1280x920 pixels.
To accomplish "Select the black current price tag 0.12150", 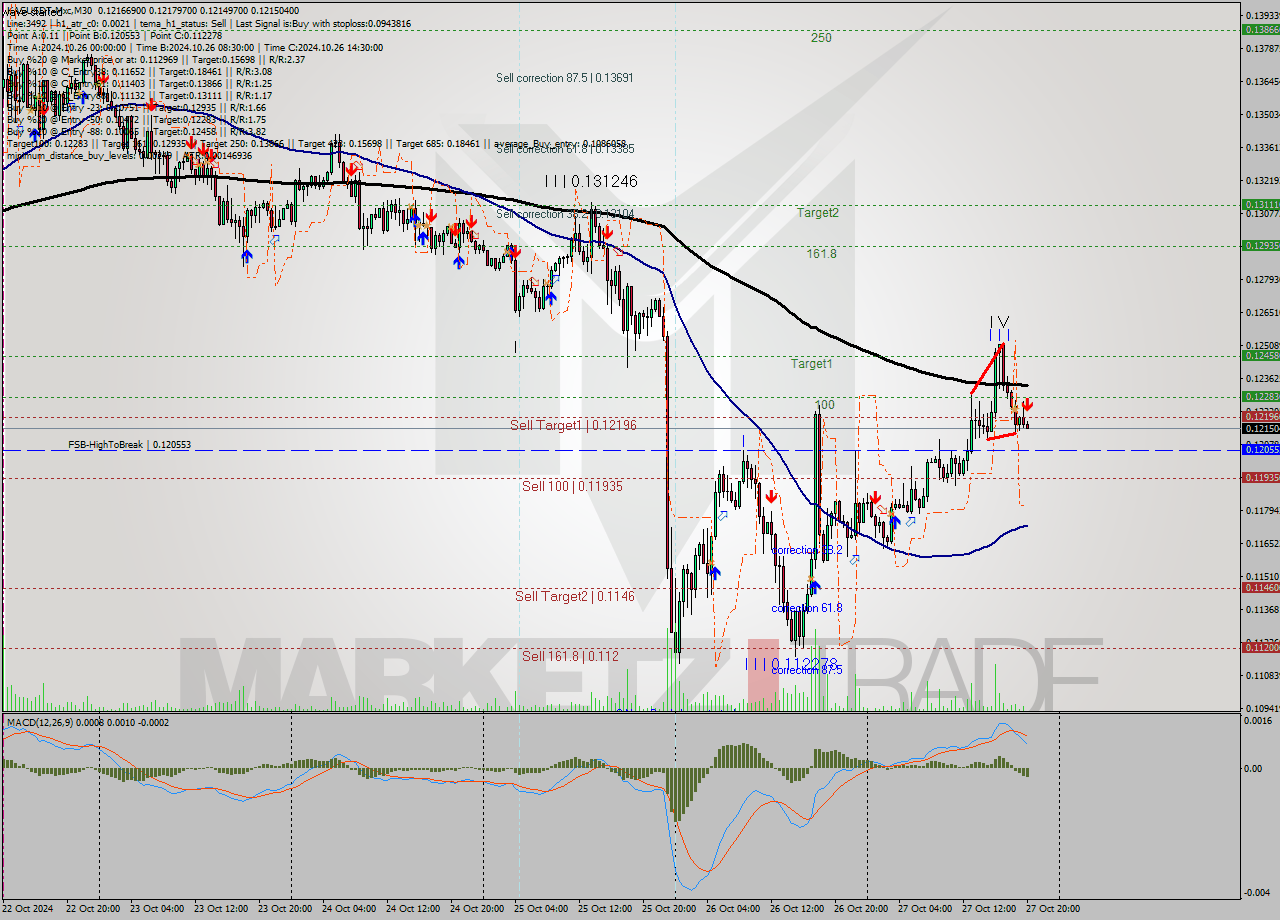I will click(x=1261, y=428).
